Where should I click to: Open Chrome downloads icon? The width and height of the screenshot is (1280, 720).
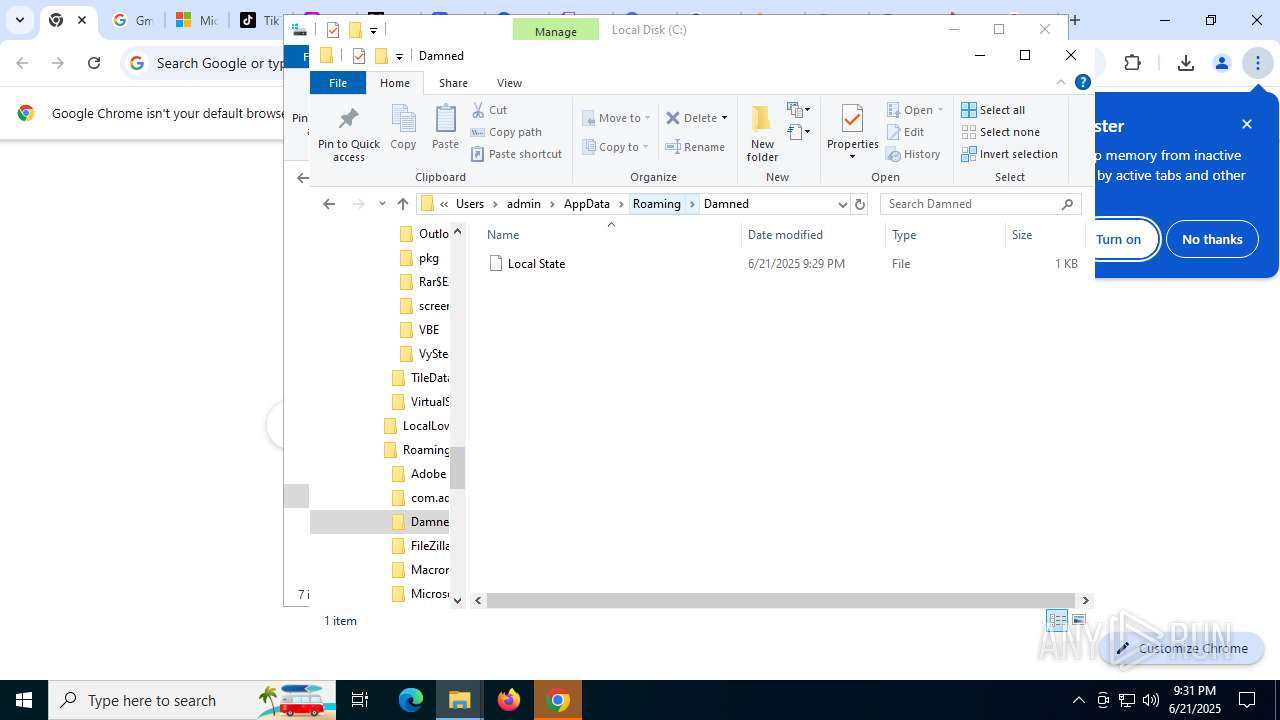pyautogui.click(x=1185, y=63)
